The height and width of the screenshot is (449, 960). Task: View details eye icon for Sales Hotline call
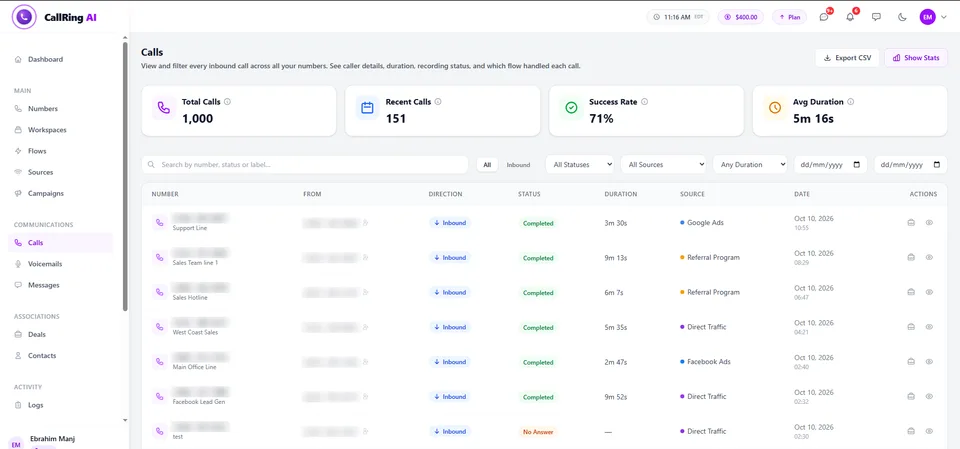coord(929,292)
